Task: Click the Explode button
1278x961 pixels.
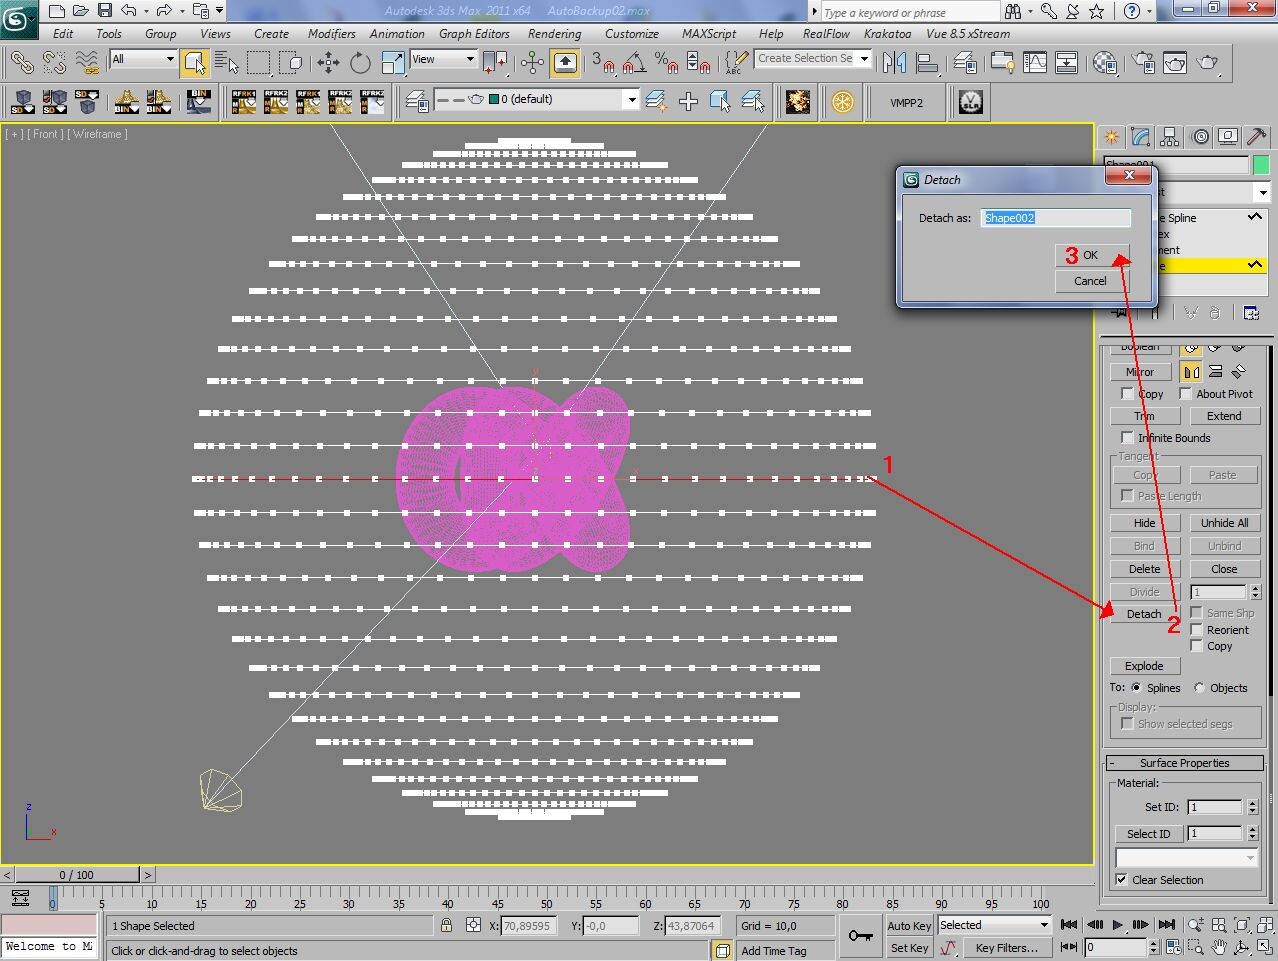Action: [1145, 666]
